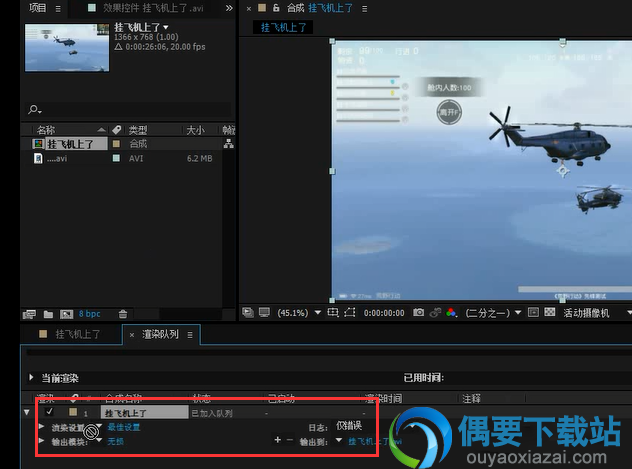This screenshot has height=469, width=632.
Task: Click the current time 0:00:00:00 display
Action: point(384,313)
